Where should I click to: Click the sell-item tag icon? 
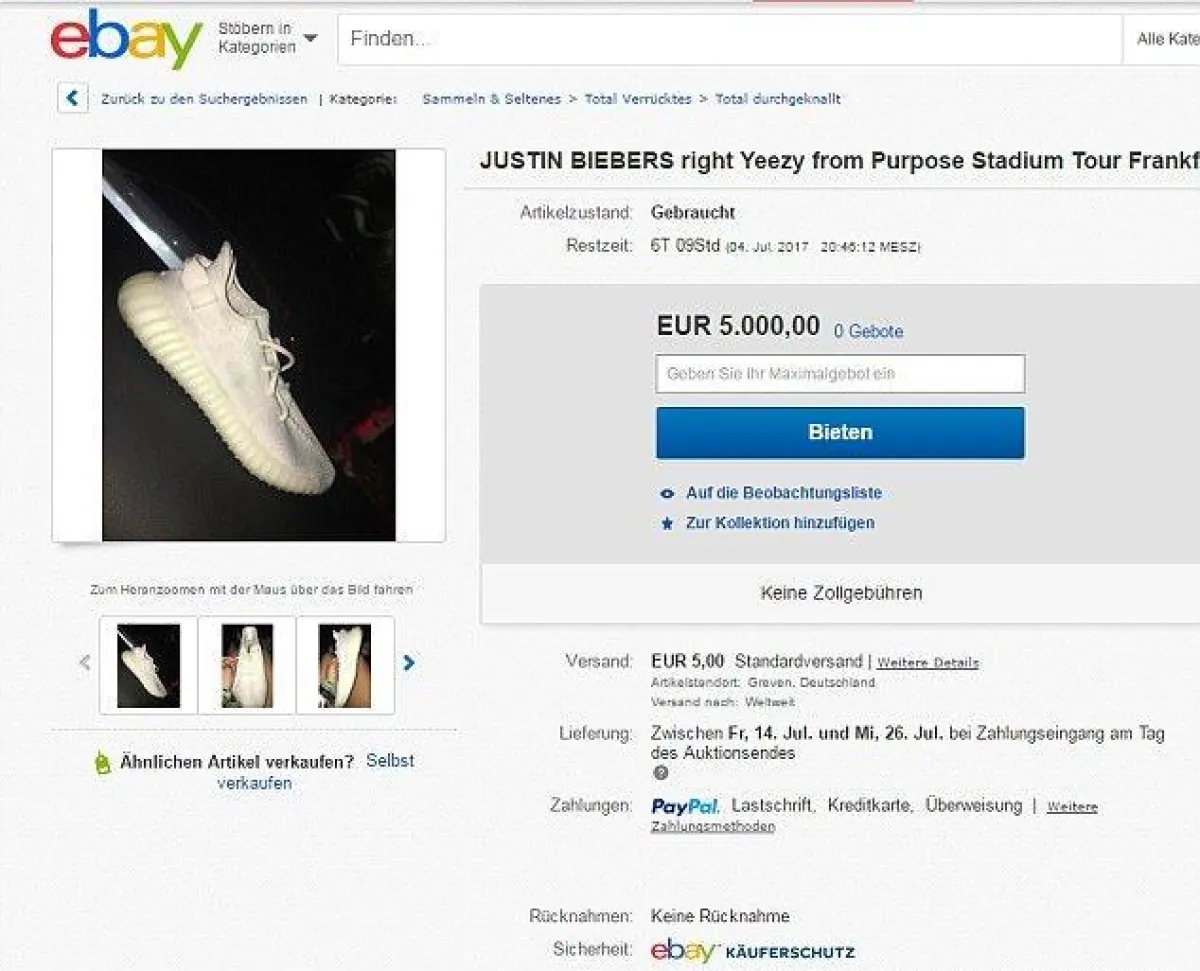101,764
